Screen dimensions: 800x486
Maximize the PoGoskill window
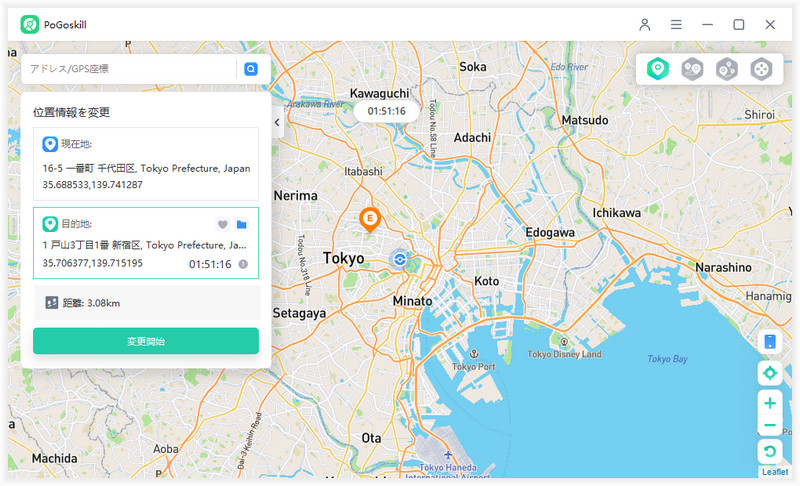[x=738, y=24]
